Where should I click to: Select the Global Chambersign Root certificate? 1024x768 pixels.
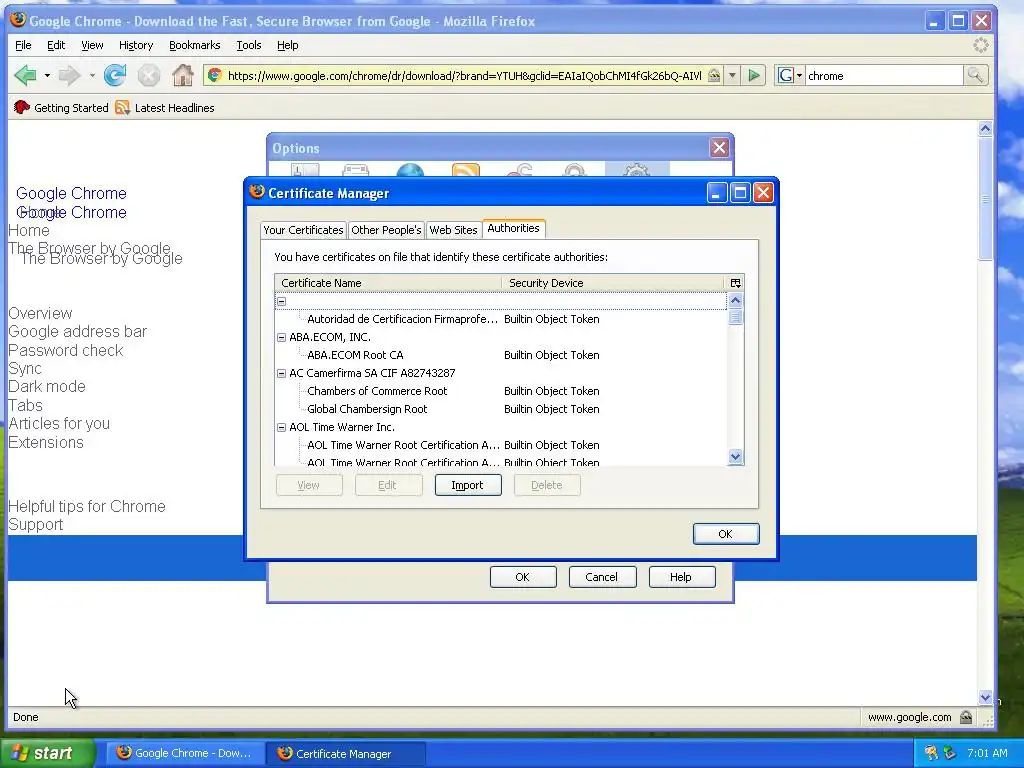(x=500, y=409)
